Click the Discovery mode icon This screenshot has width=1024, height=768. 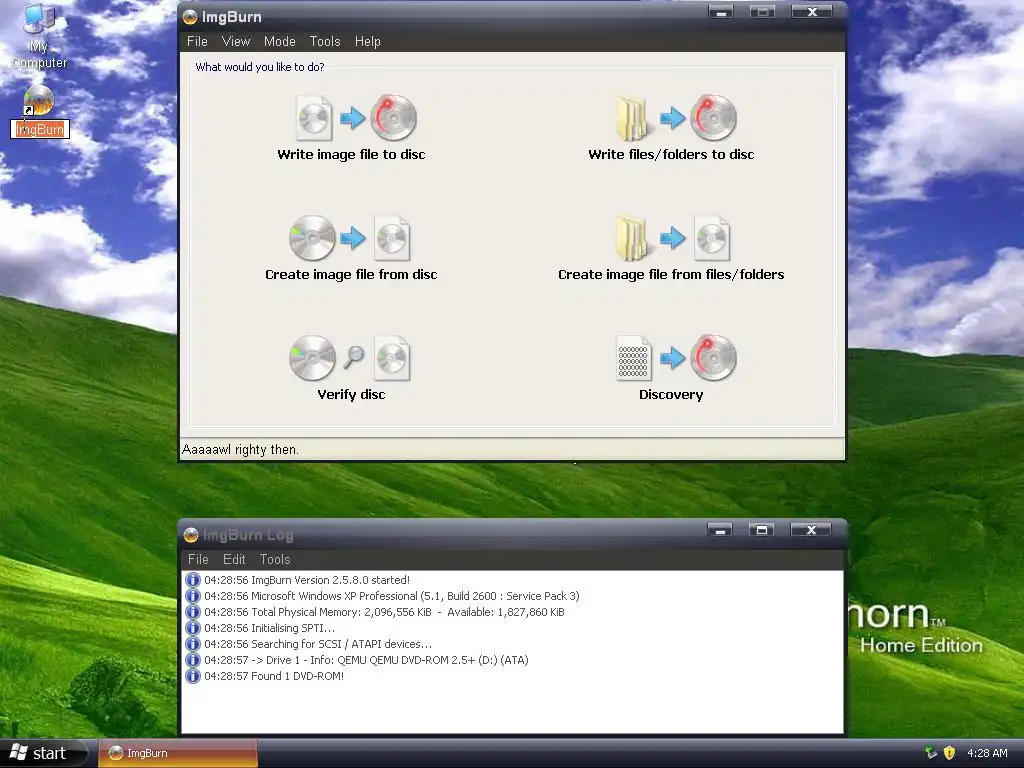point(676,358)
